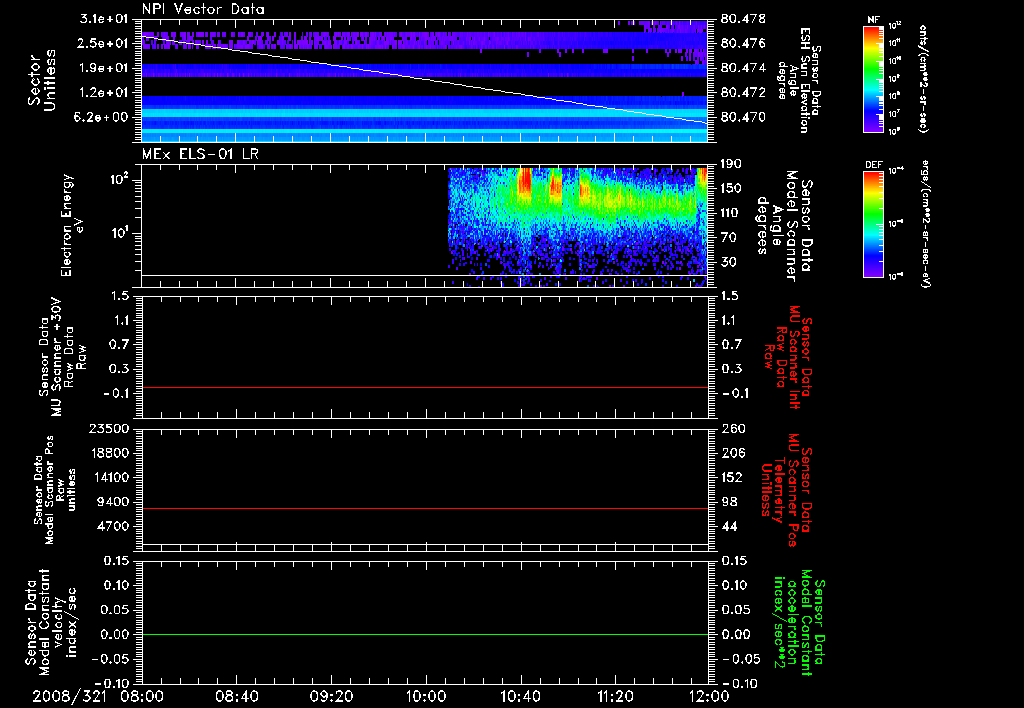
Task: Click the 80.474 sun elevation tick label
Action: tap(743, 68)
